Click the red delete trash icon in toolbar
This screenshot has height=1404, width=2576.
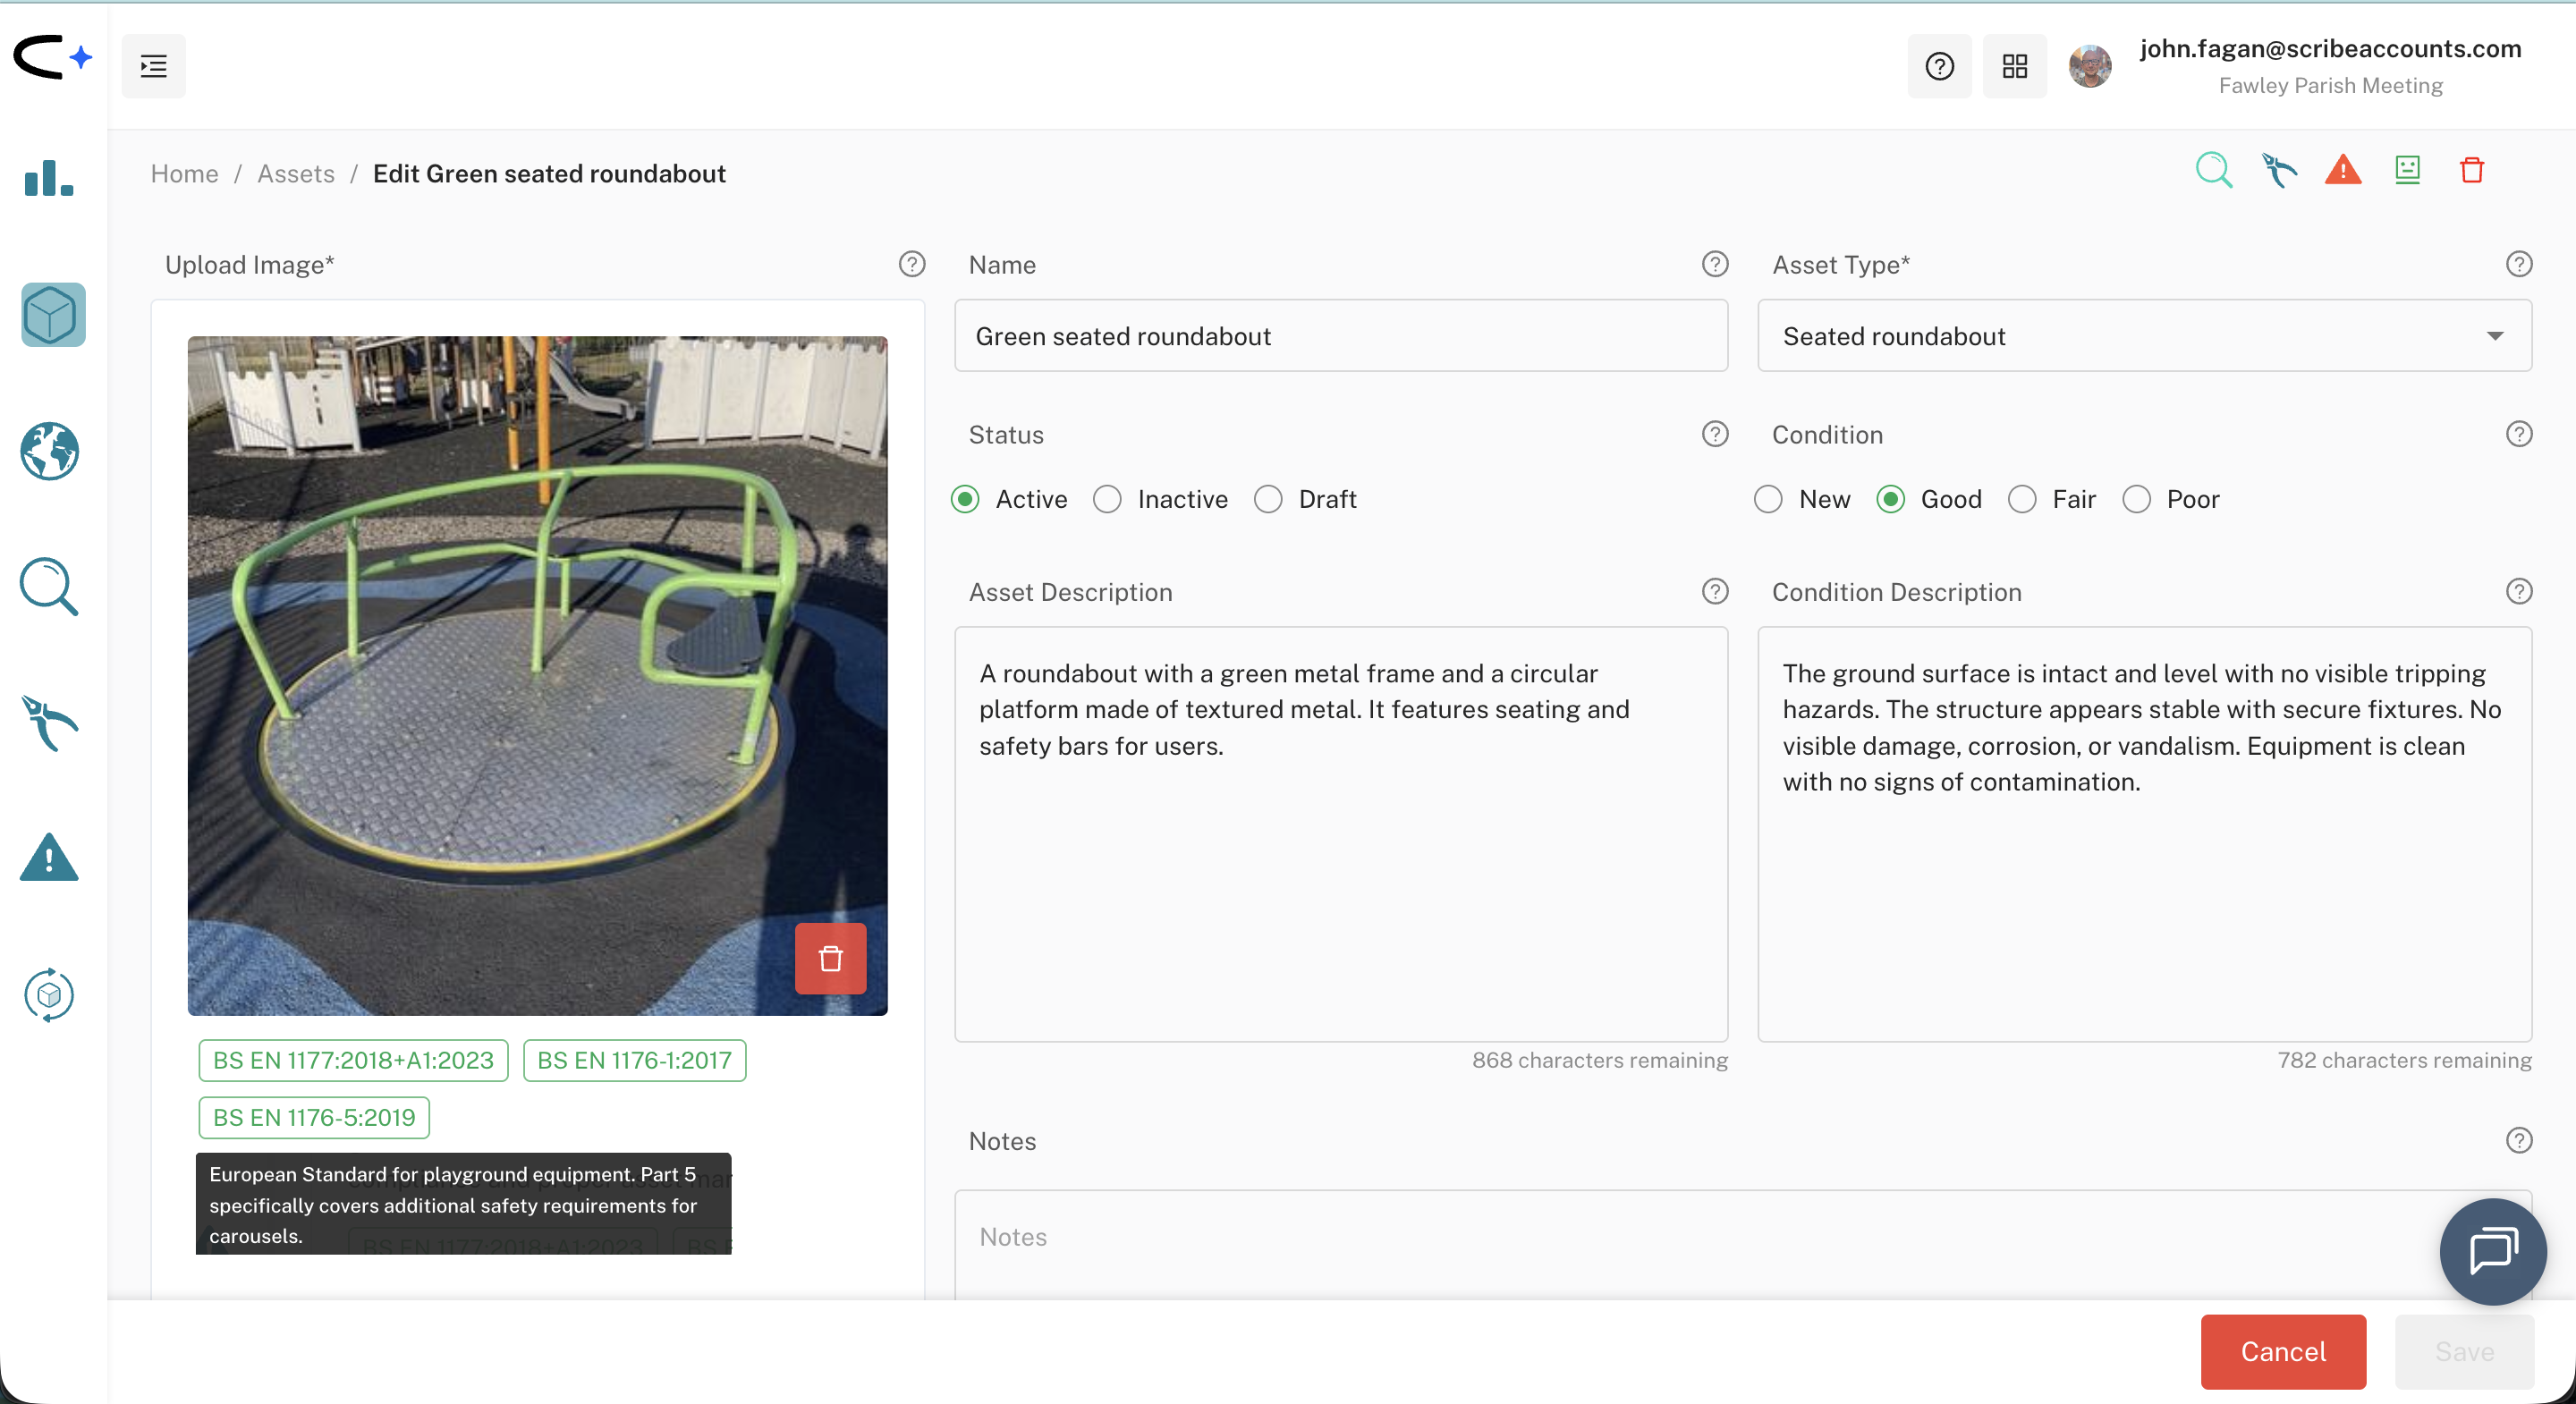[x=2471, y=170]
